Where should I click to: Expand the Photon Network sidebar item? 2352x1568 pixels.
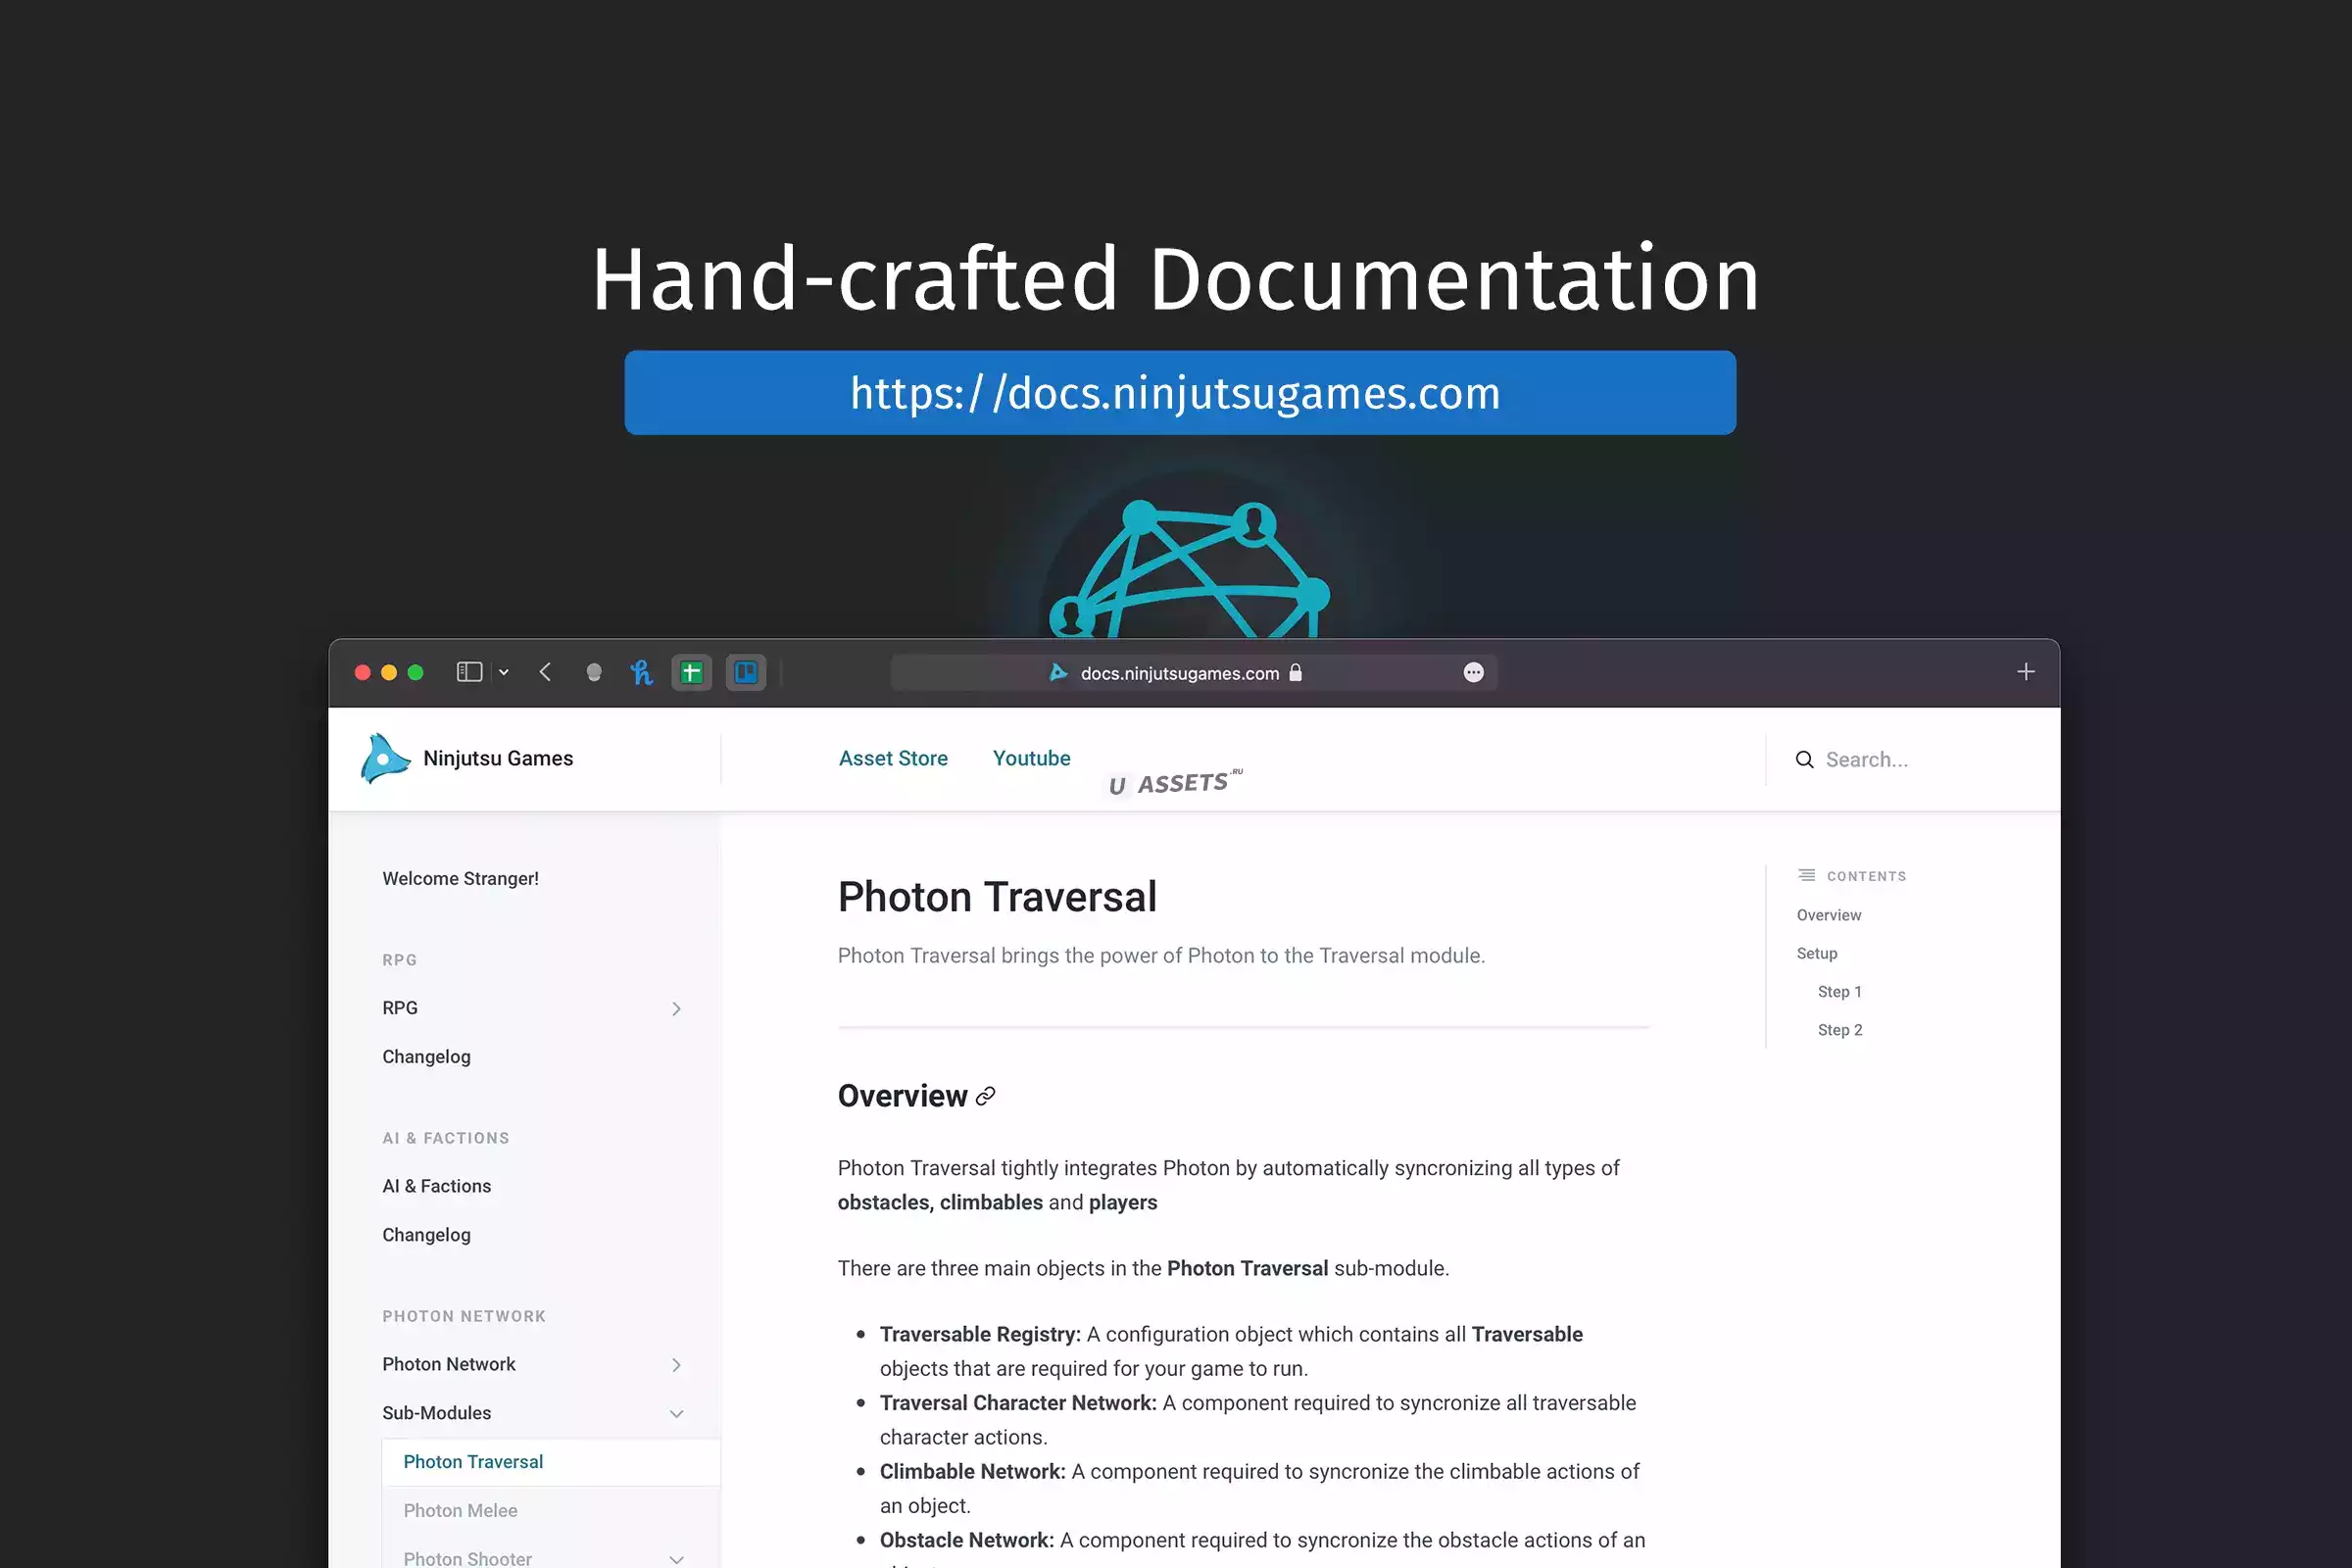click(676, 1364)
